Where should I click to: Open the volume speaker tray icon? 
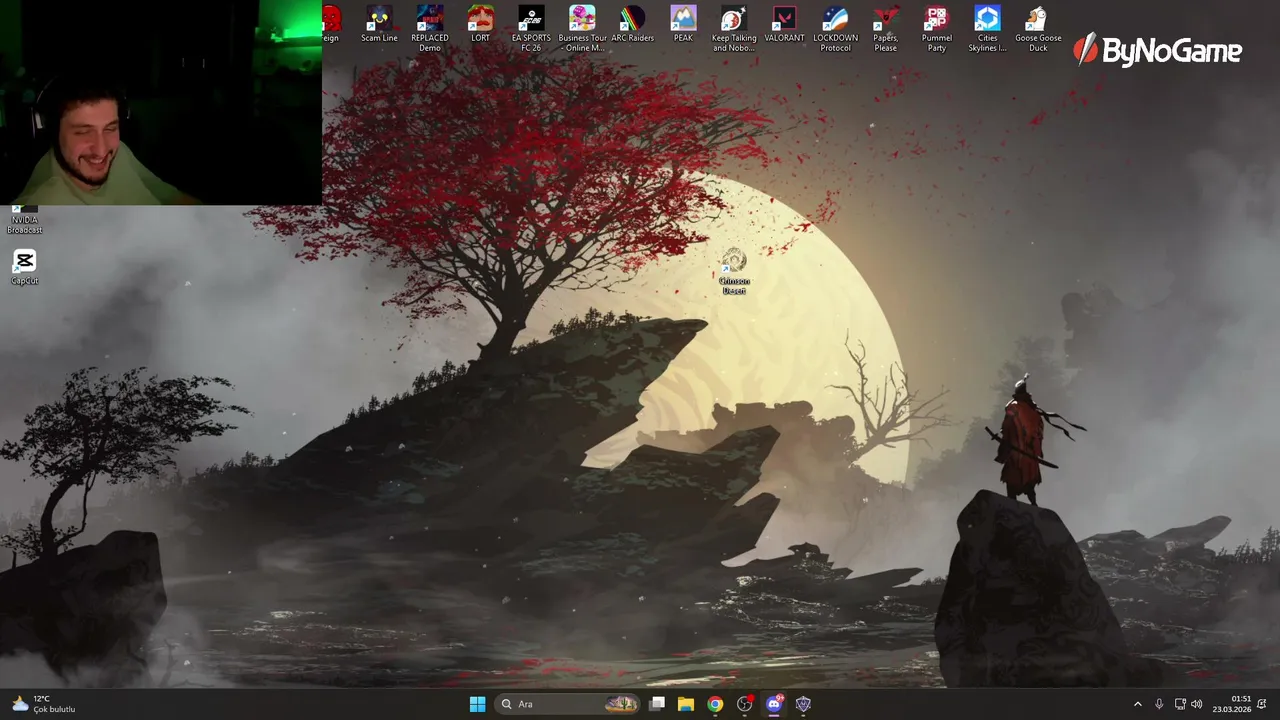tap(1197, 704)
